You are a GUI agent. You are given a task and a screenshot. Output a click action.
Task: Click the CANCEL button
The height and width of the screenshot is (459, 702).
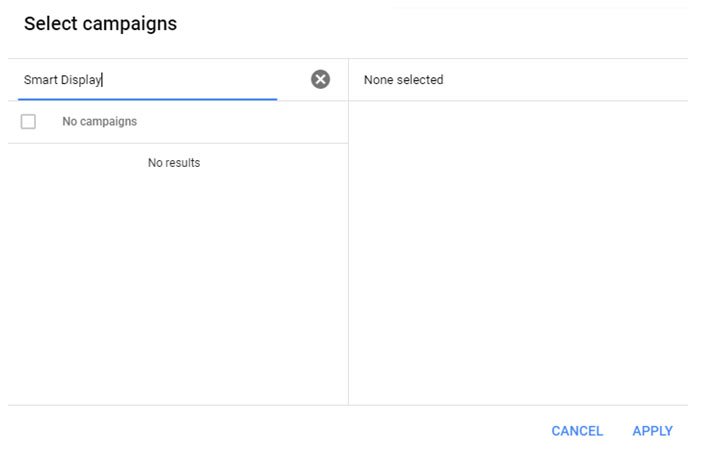click(577, 431)
